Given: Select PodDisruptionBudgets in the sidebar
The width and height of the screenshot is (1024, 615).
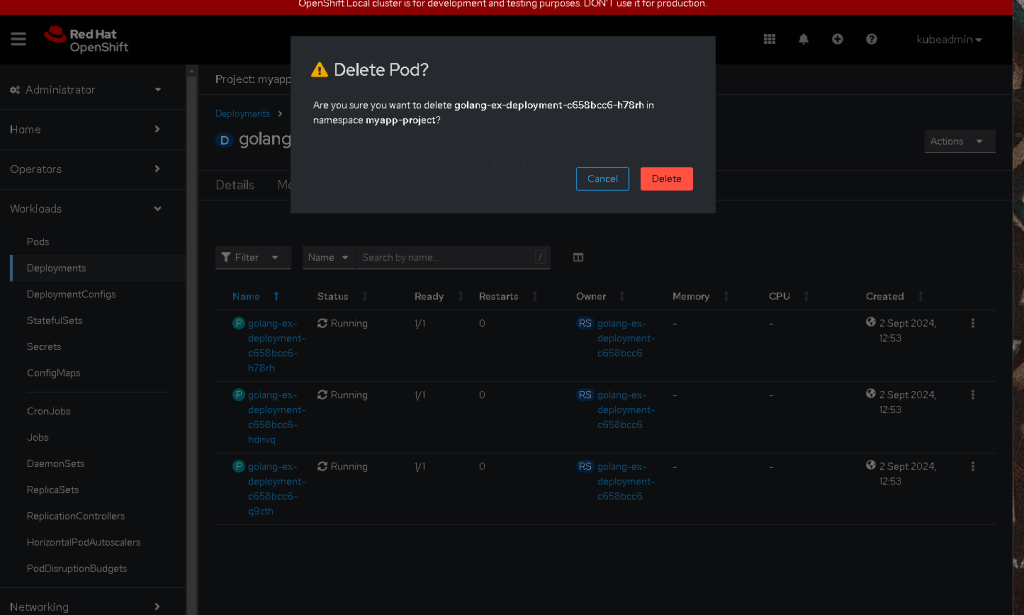Looking at the screenshot, I should tap(77, 569).
